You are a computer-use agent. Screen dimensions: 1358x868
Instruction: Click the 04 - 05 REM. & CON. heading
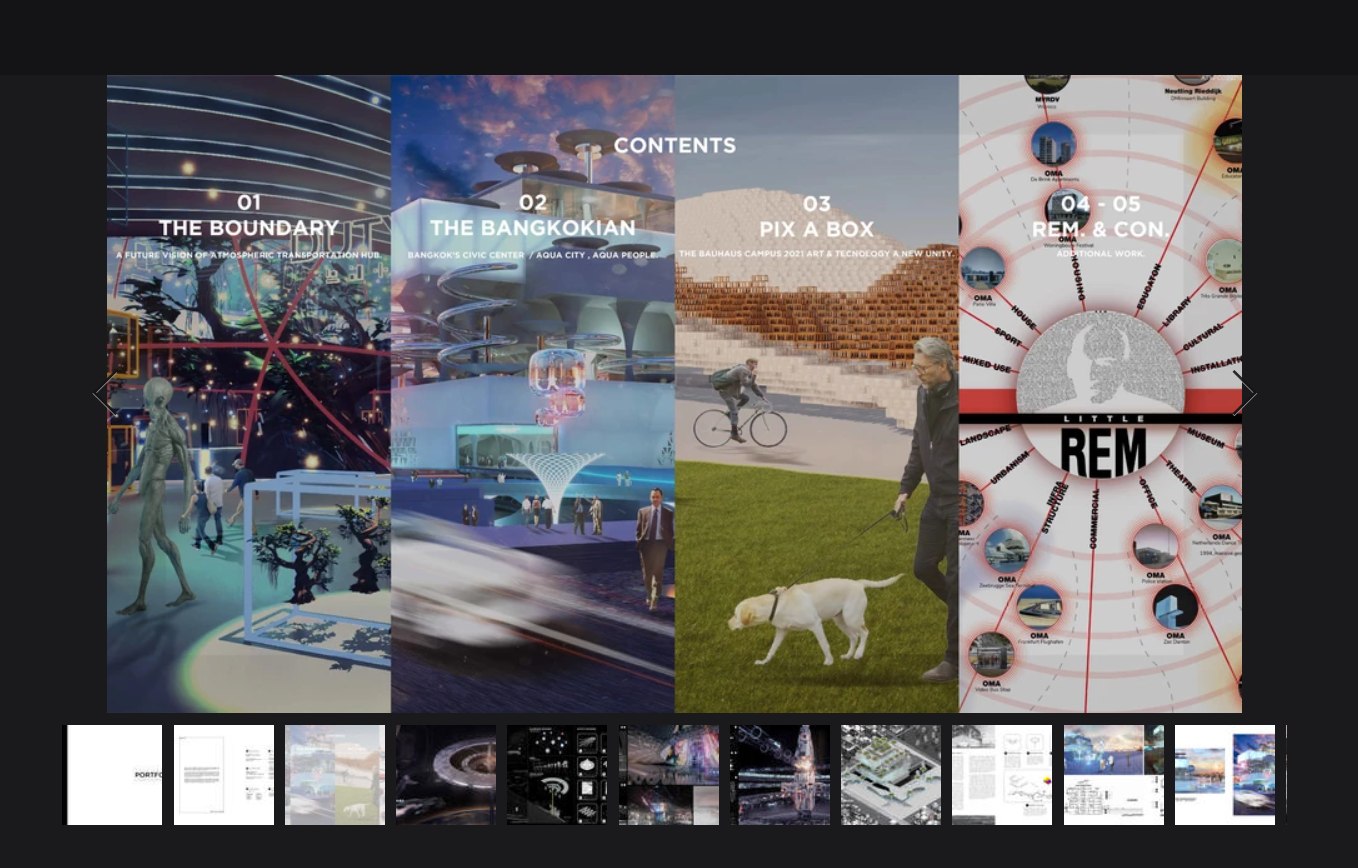pyautogui.click(x=1100, y=218)
